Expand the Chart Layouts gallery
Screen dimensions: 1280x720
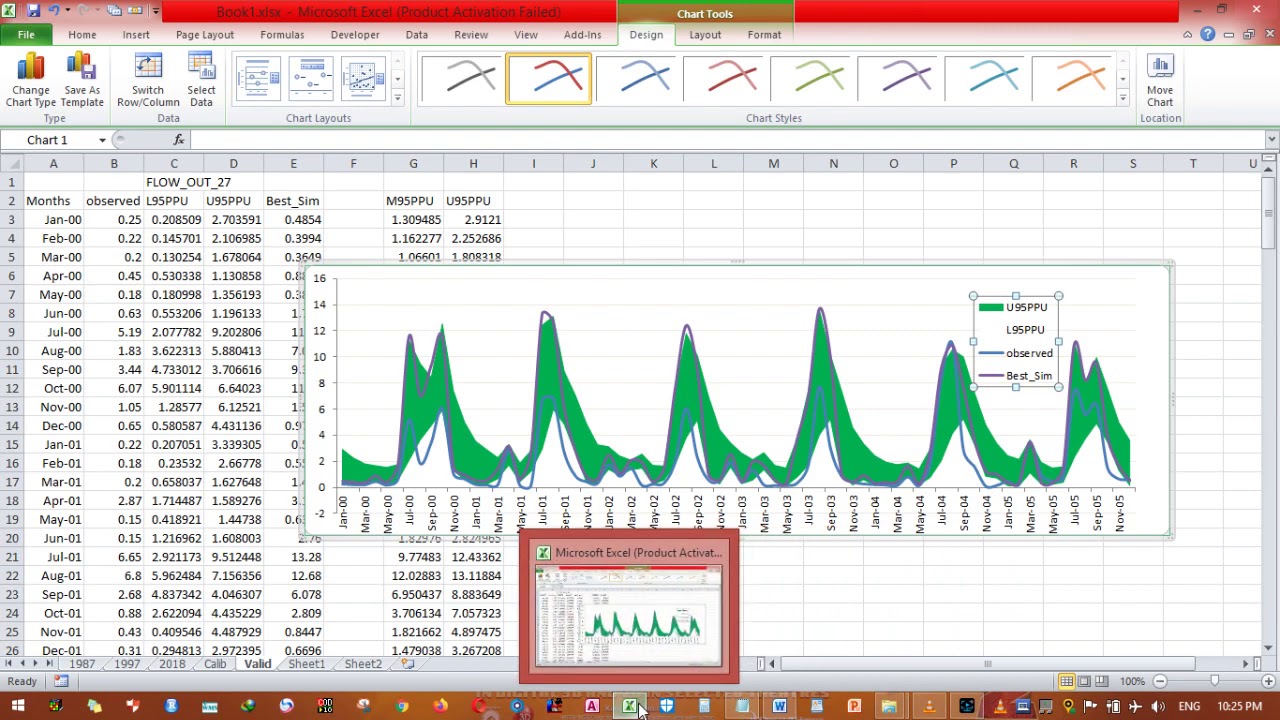click(397, 98)
